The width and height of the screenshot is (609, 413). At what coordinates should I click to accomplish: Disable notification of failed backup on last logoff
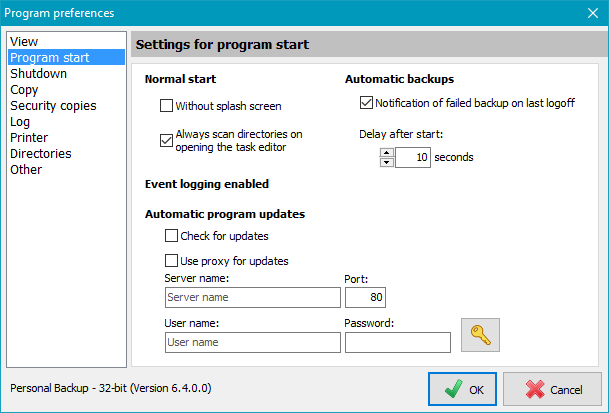point(366,103)
